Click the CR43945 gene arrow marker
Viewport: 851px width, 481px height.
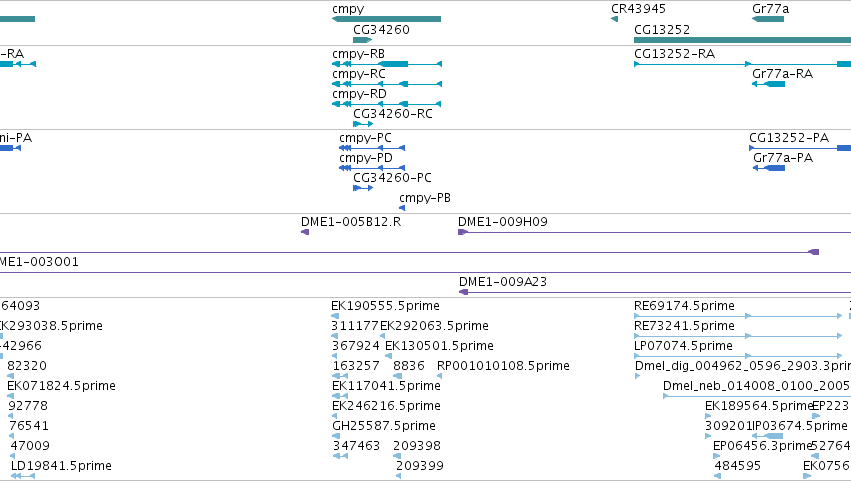click(614, 19)
